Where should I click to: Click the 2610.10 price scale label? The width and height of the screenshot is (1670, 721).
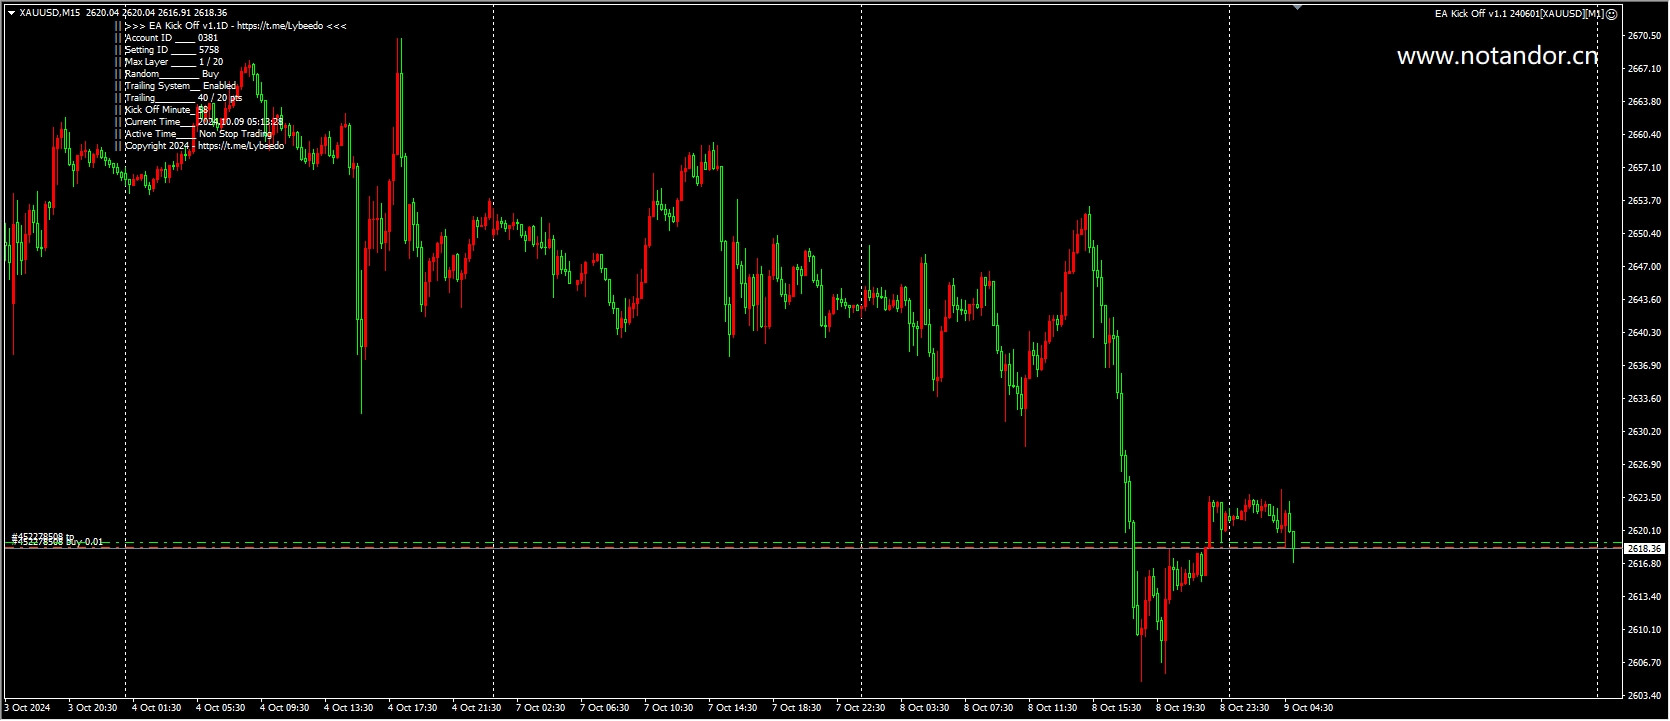coord(1644,630)
